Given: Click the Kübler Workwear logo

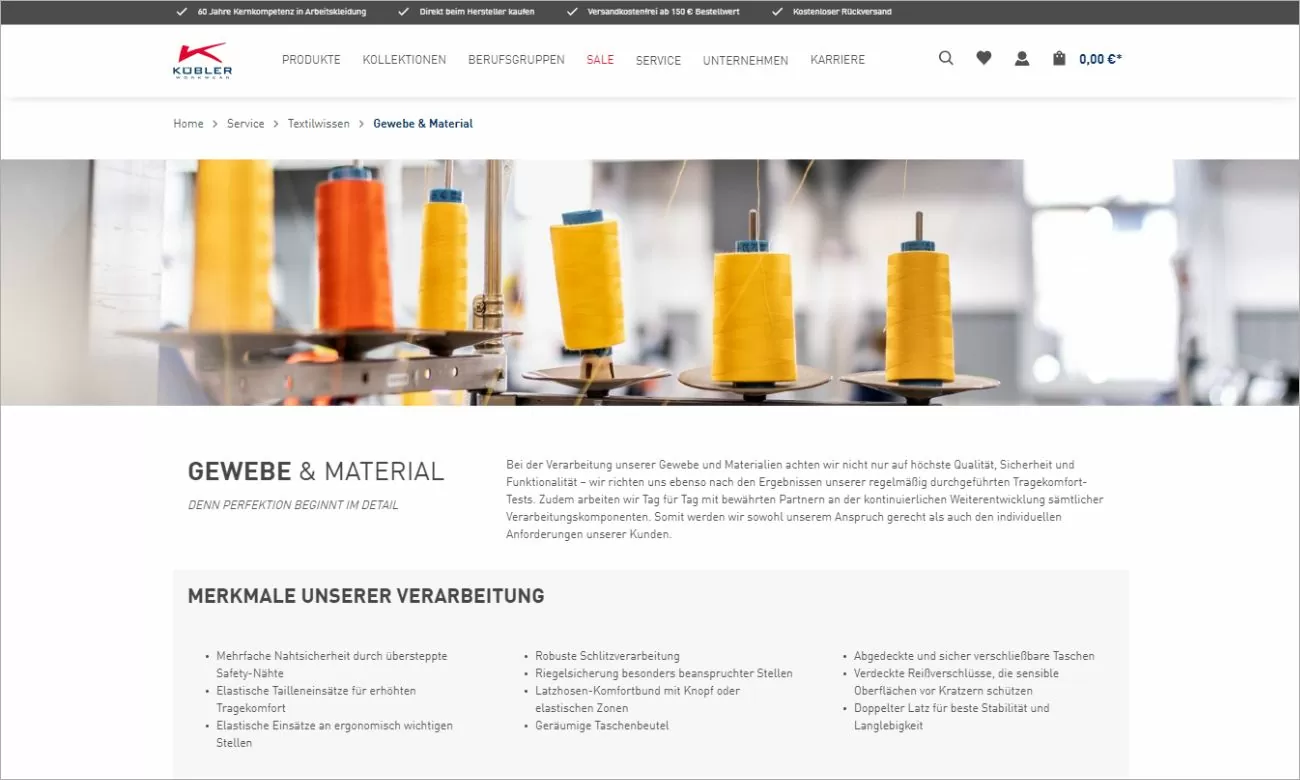Looking at the screenshot, I should pyautogui.click(x=201, y=60).
